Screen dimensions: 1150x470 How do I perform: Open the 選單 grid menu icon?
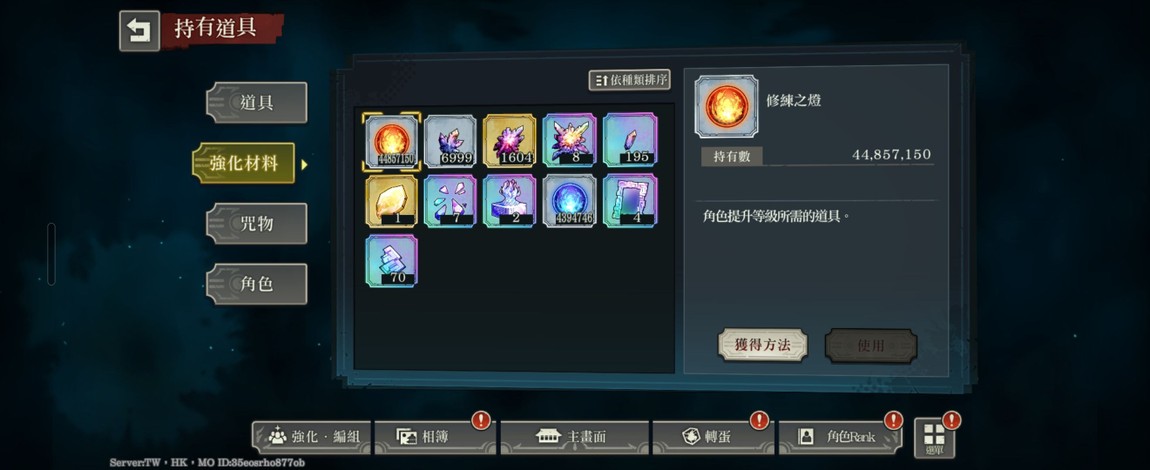pos(934,438)
